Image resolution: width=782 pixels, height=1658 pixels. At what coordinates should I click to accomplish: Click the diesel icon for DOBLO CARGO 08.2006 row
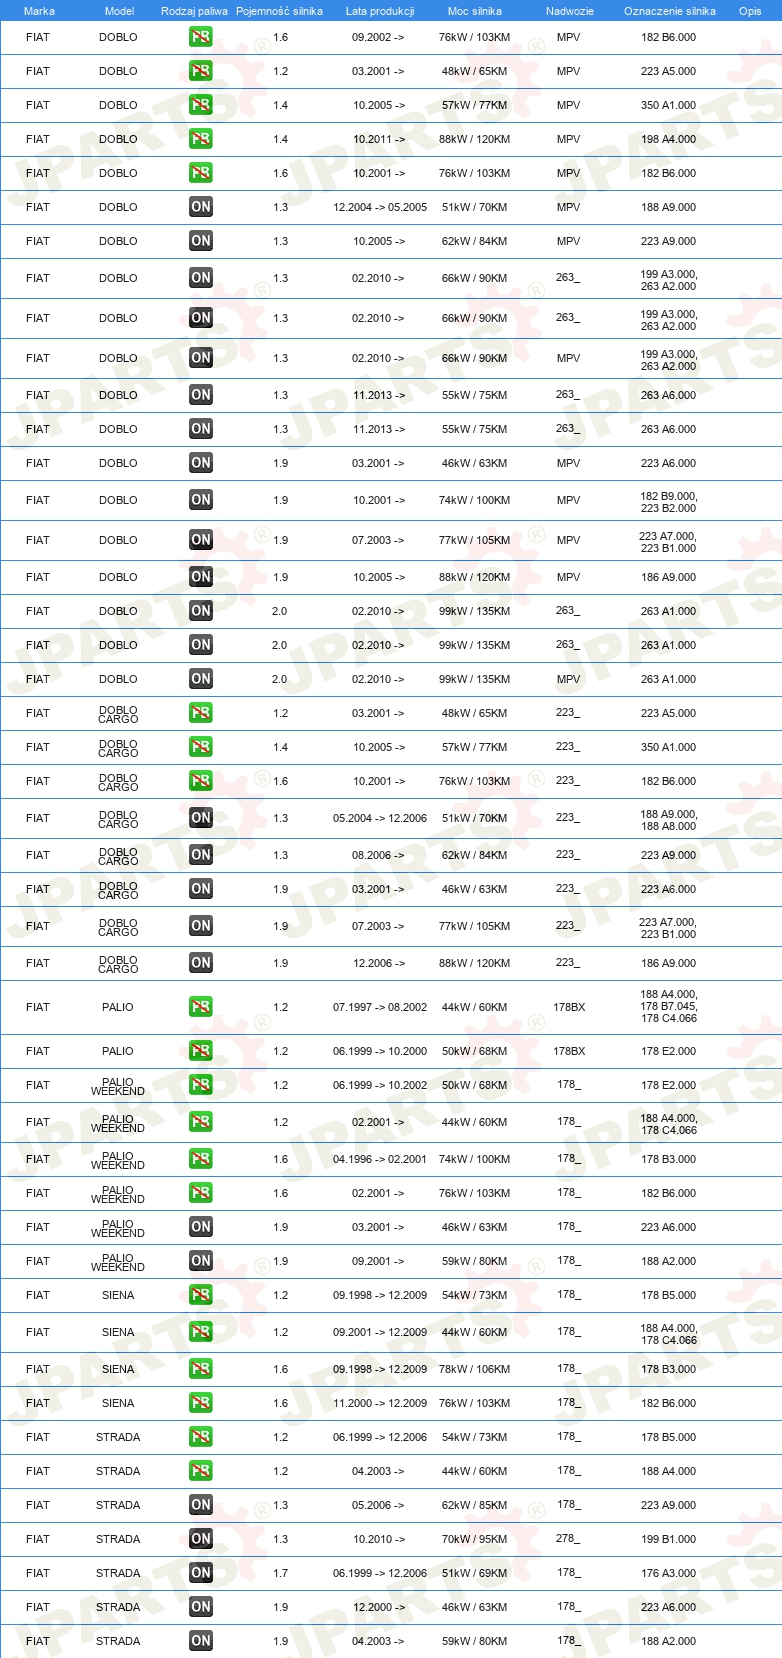201,855
